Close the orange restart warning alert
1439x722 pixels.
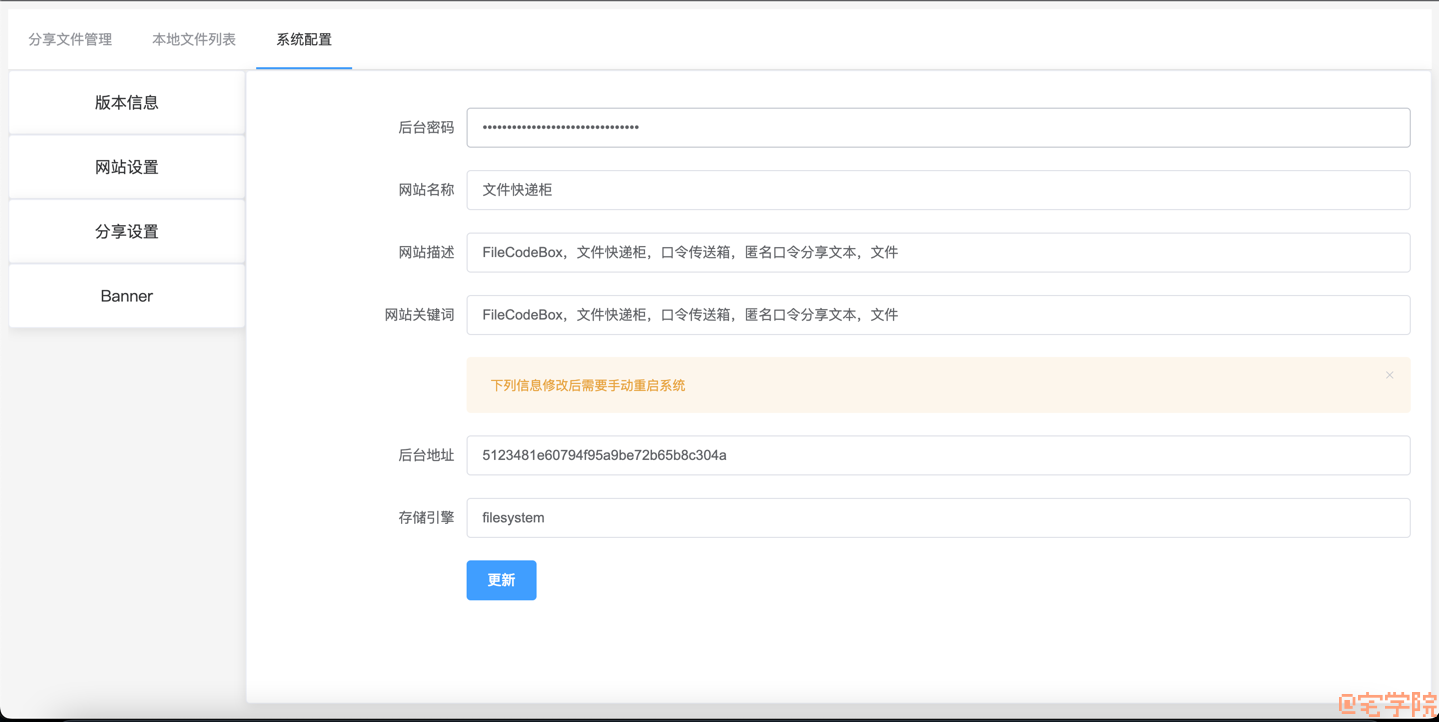click(x=1389, y=376)
